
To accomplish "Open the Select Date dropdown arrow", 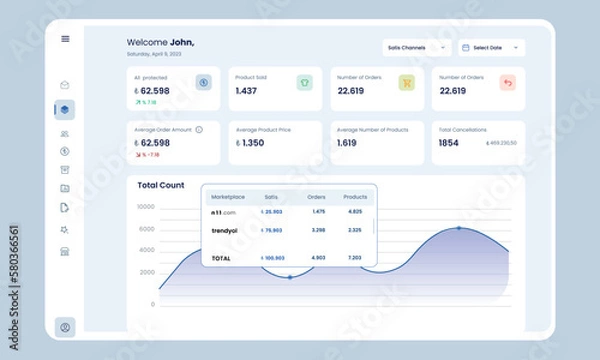I will (x=515, y=48).
